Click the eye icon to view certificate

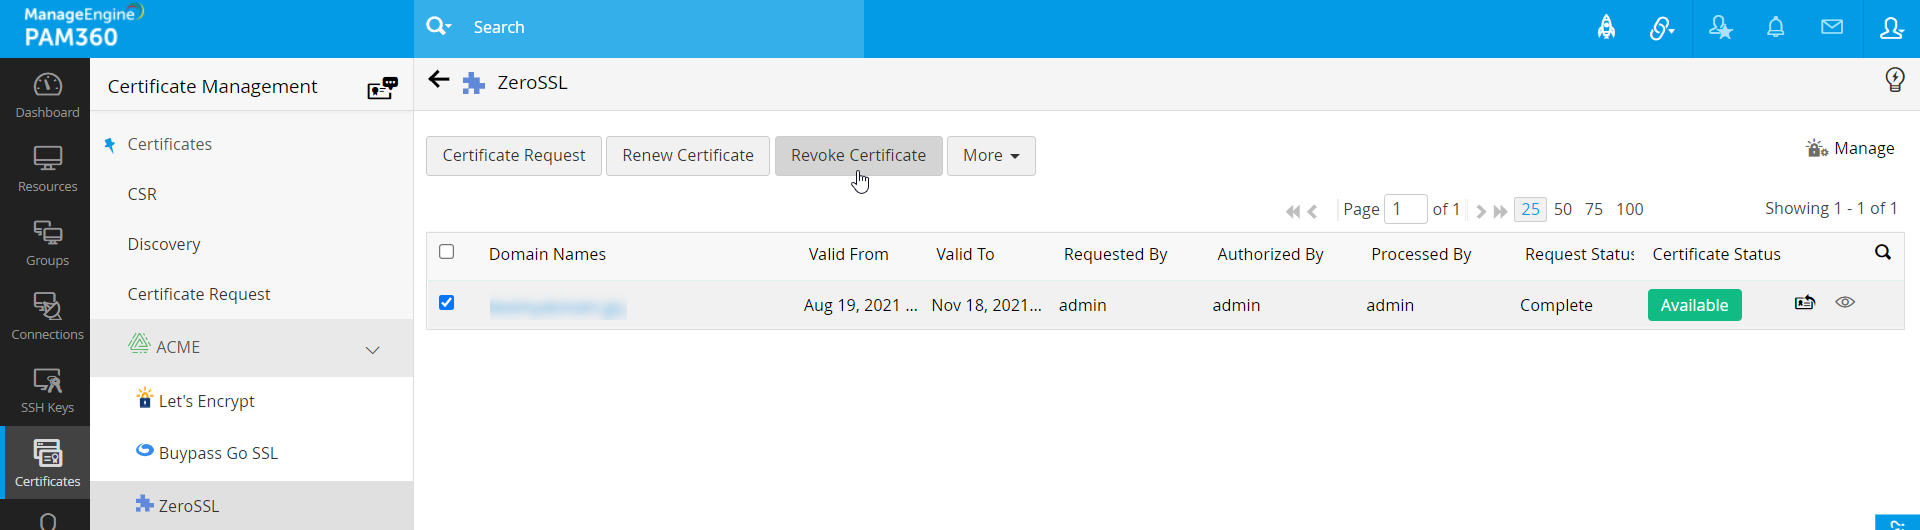1845,302
